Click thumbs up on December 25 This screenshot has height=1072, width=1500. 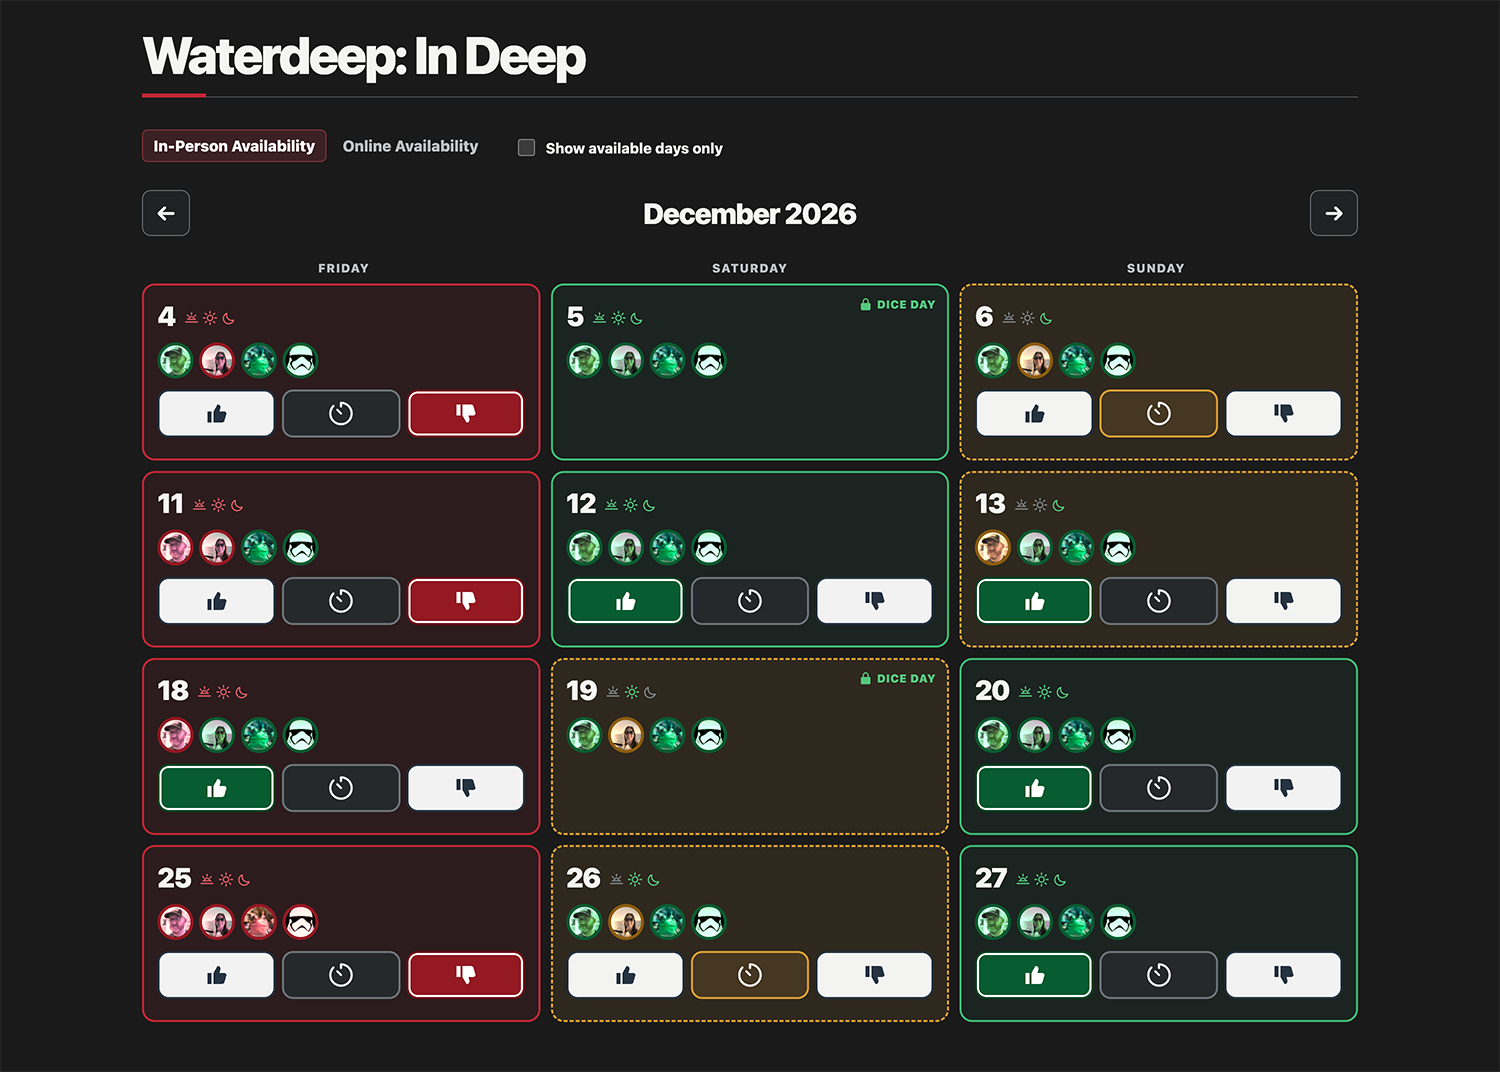[216, 975]
